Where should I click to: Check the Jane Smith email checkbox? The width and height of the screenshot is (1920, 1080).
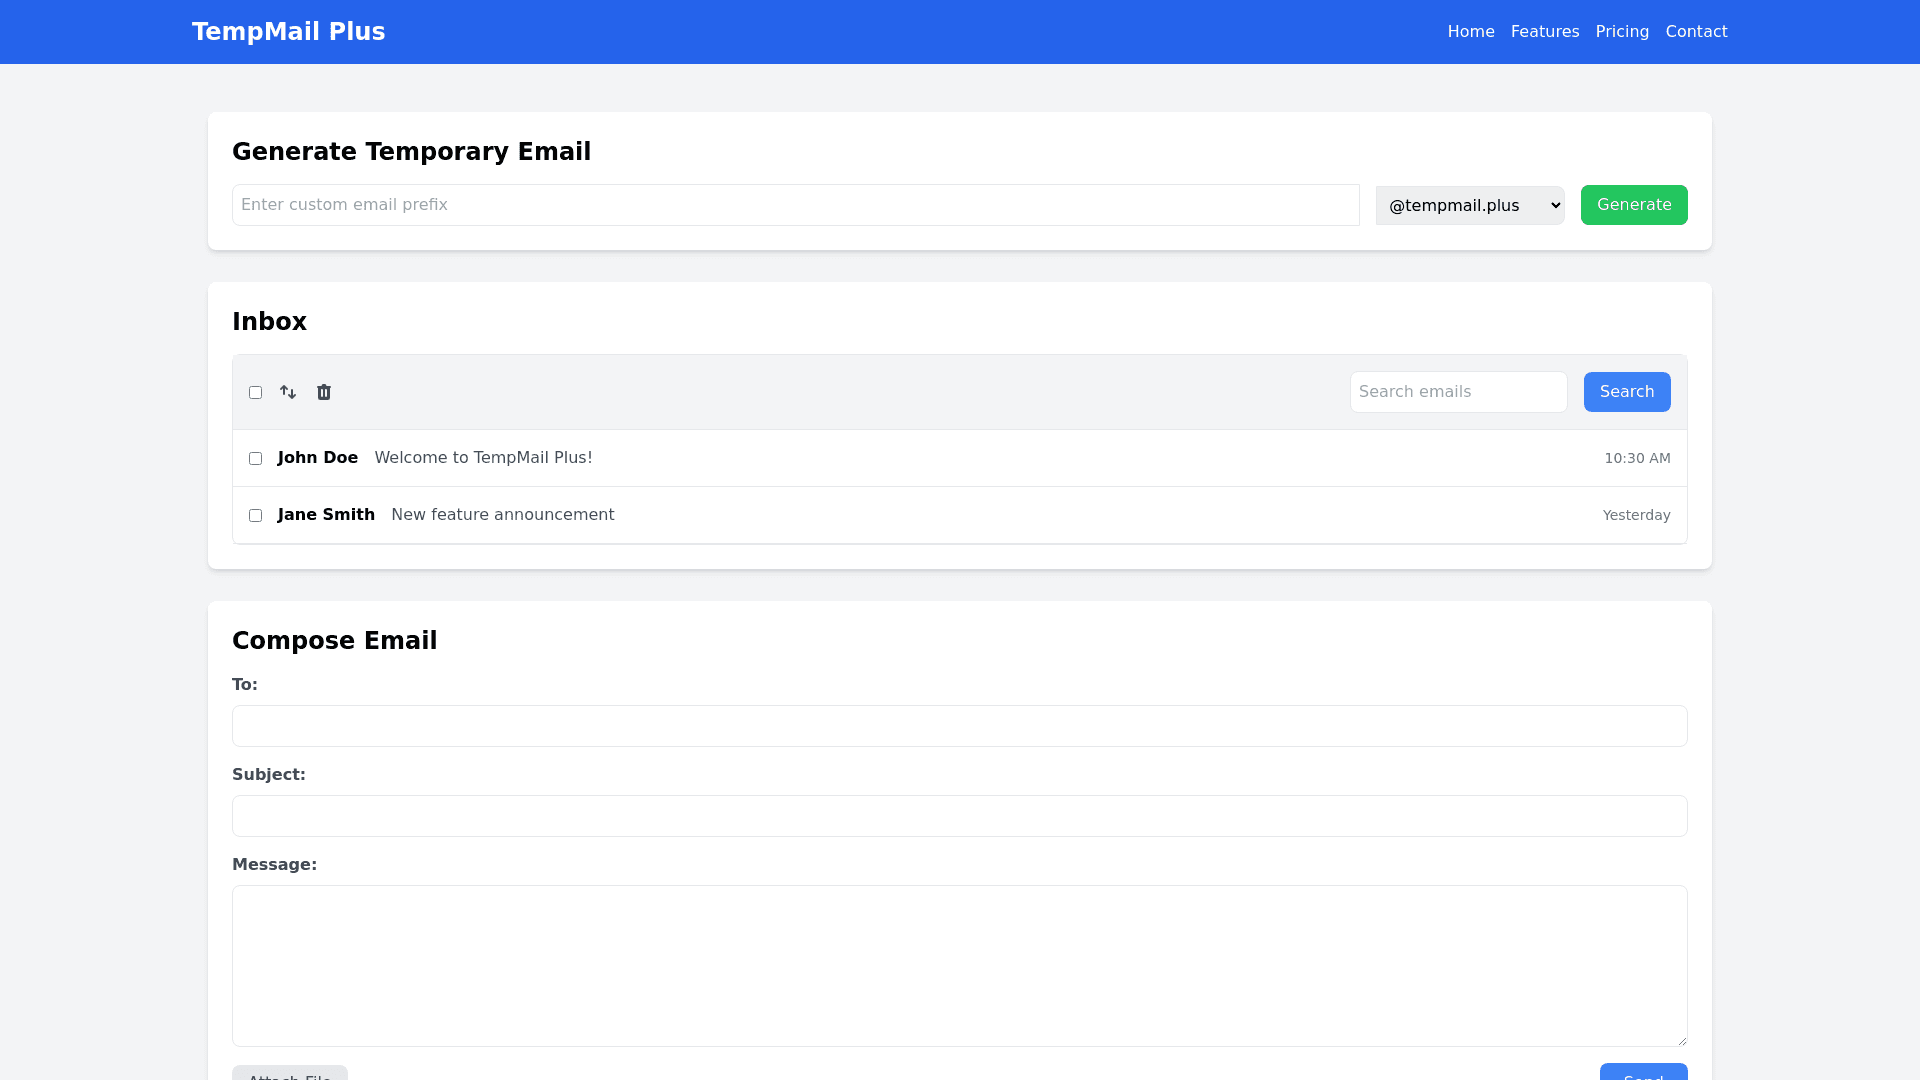[x=255, y=516]
